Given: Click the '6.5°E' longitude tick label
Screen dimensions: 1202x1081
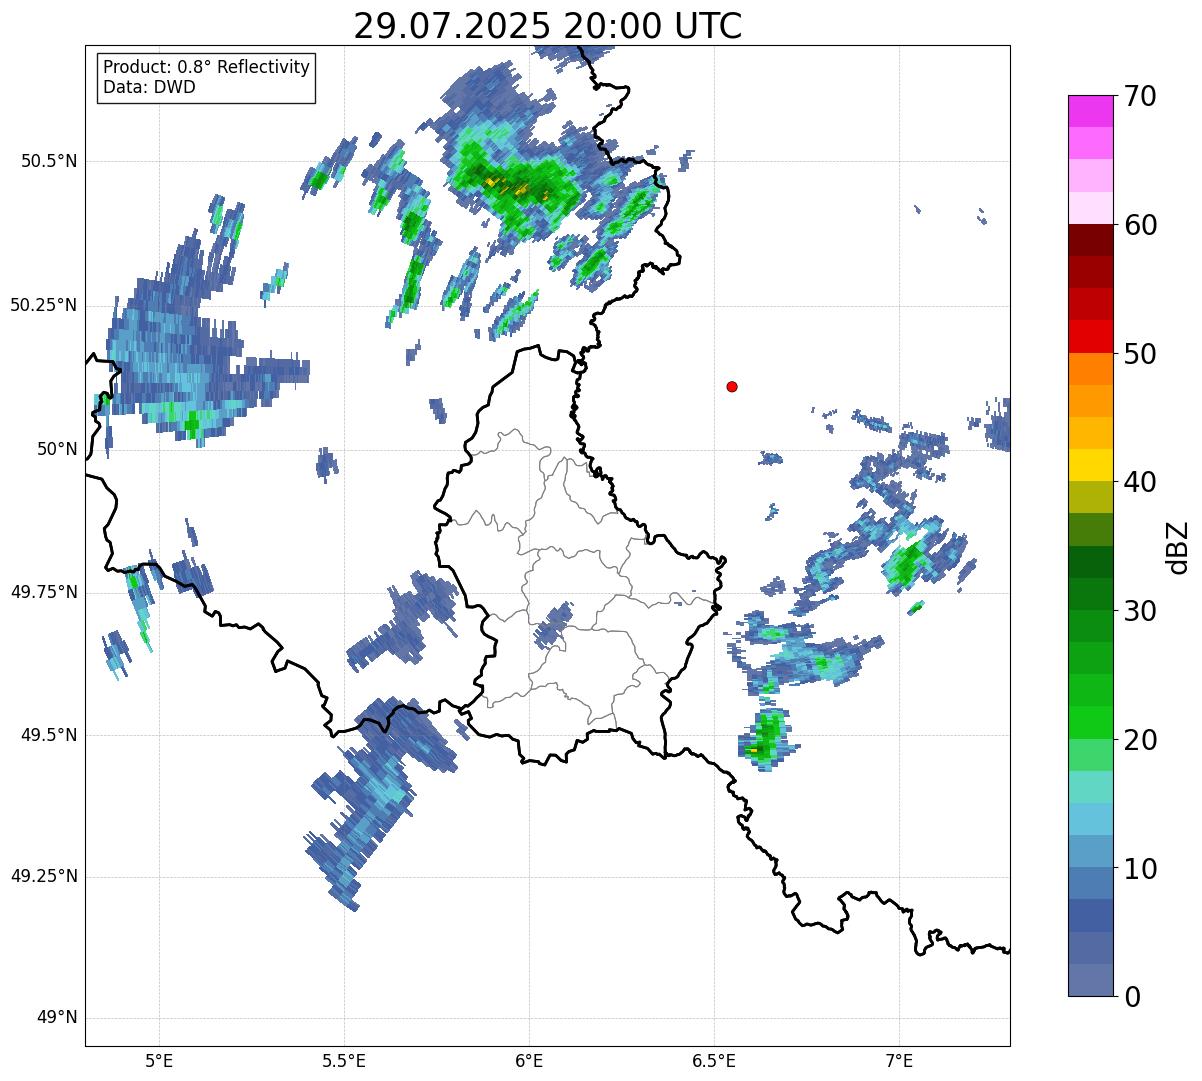Looking at the screenshot, I should (715, 1062).
